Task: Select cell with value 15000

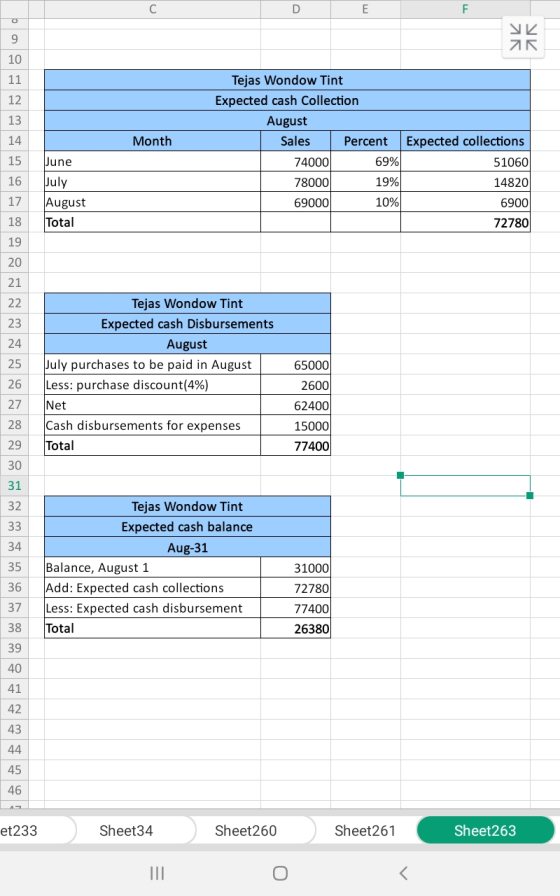Action: coord(295,425)
